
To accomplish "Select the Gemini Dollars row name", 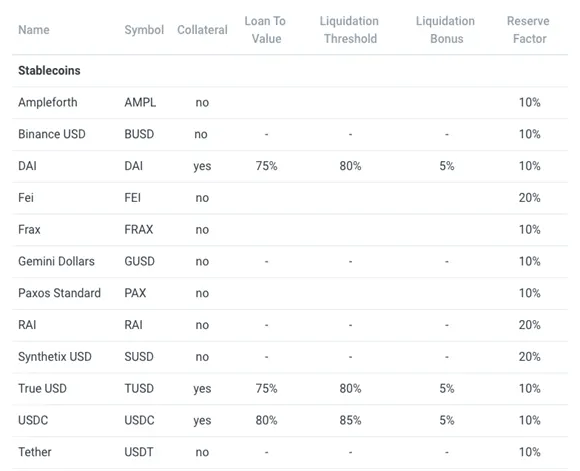I will coord(56,262).
